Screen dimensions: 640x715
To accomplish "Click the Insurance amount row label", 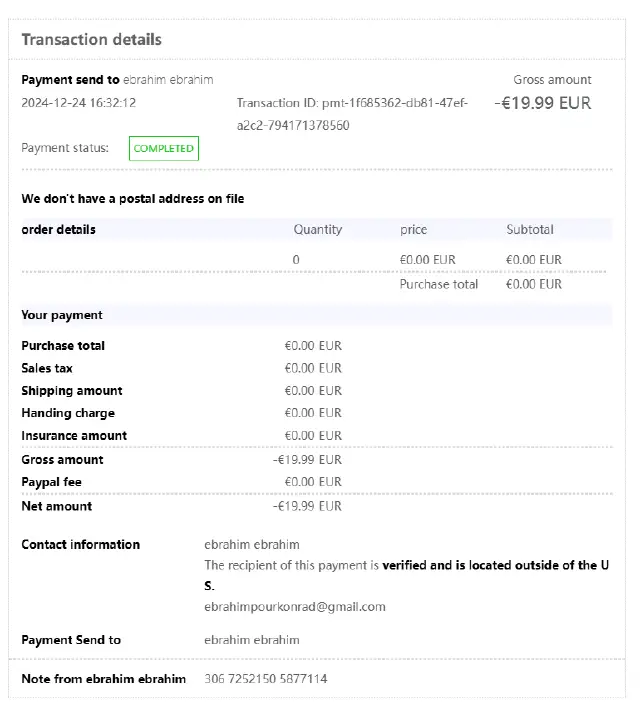I will 74,436.
